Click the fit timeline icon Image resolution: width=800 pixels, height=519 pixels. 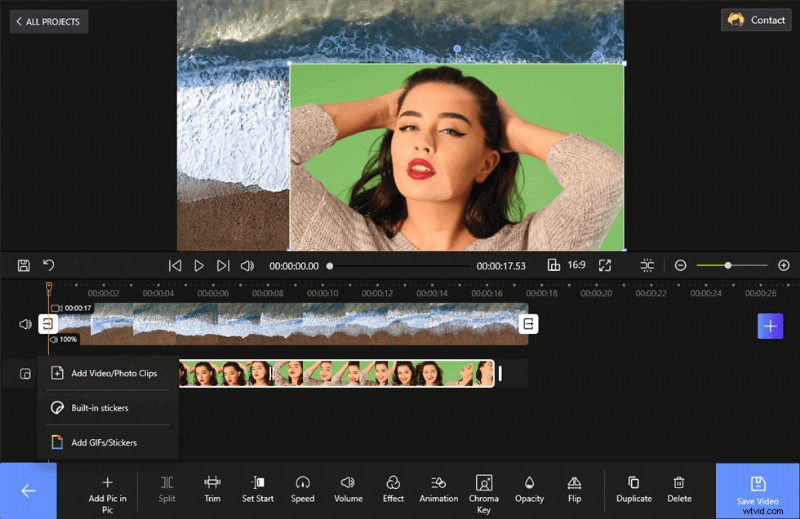(x=647, y=265)
